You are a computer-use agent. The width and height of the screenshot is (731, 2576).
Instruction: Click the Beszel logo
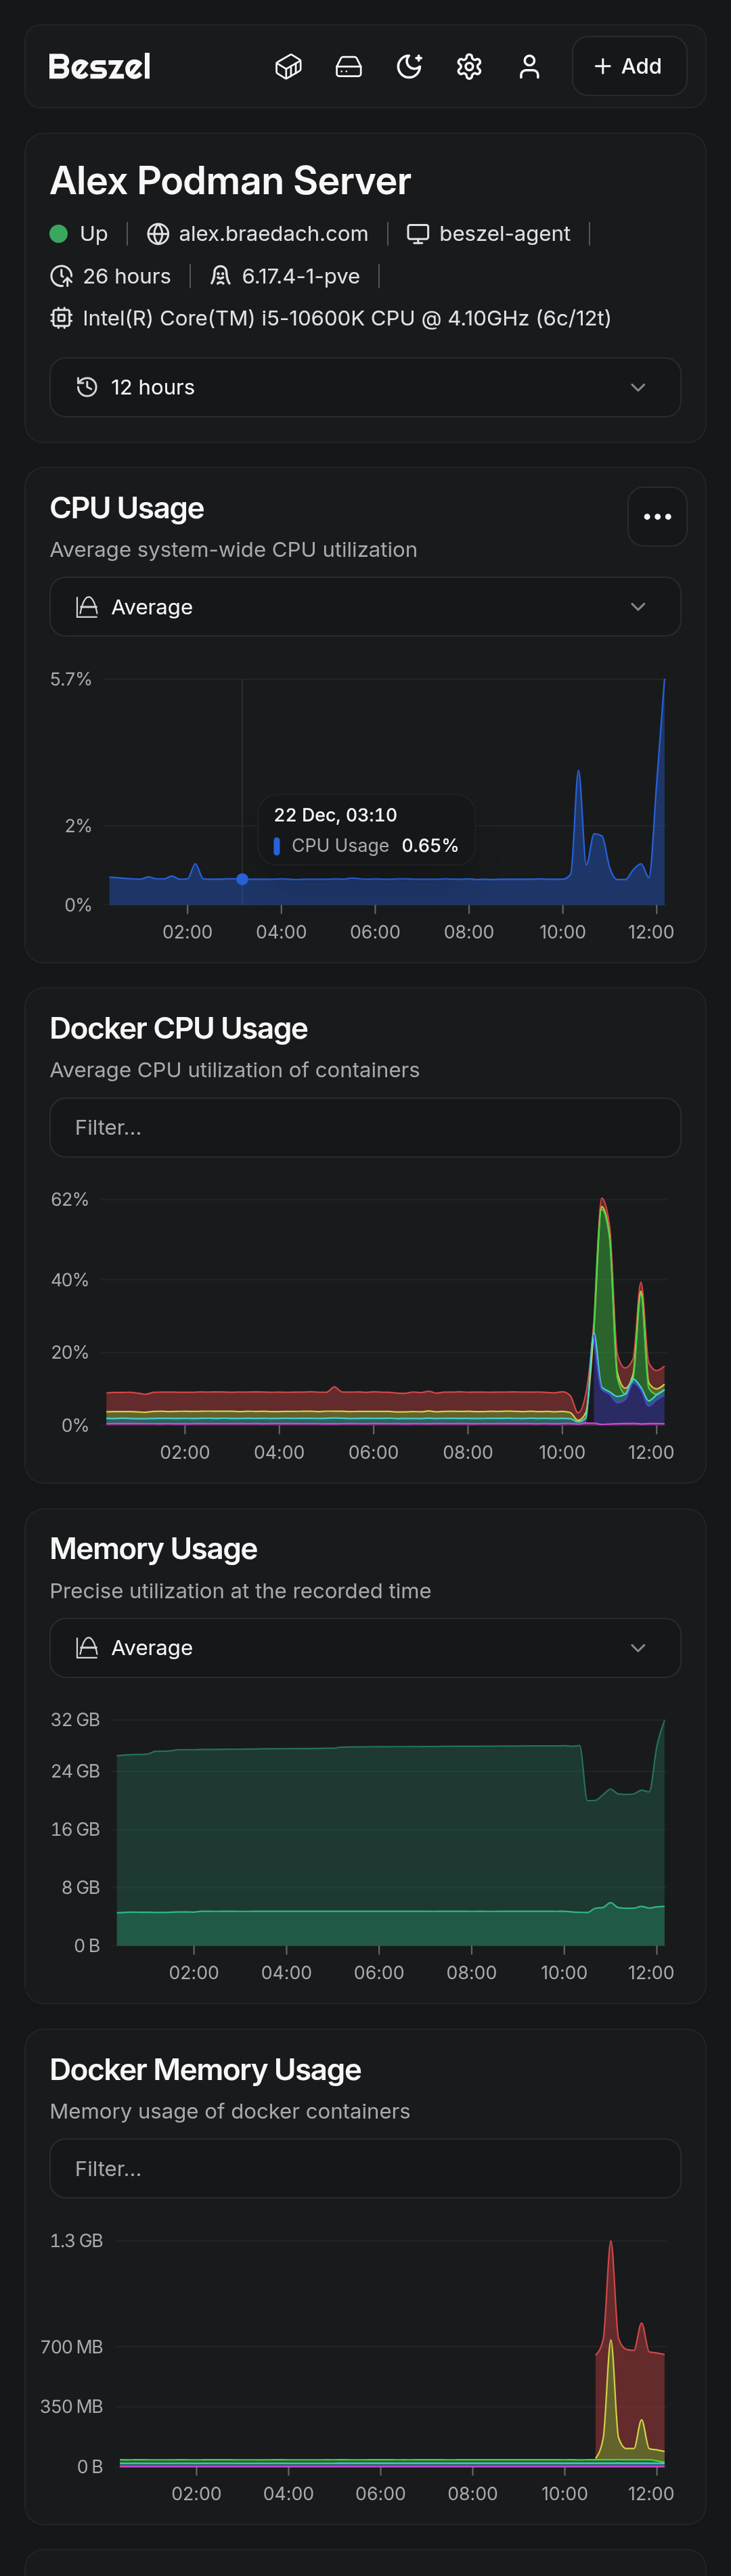point(100,67)
